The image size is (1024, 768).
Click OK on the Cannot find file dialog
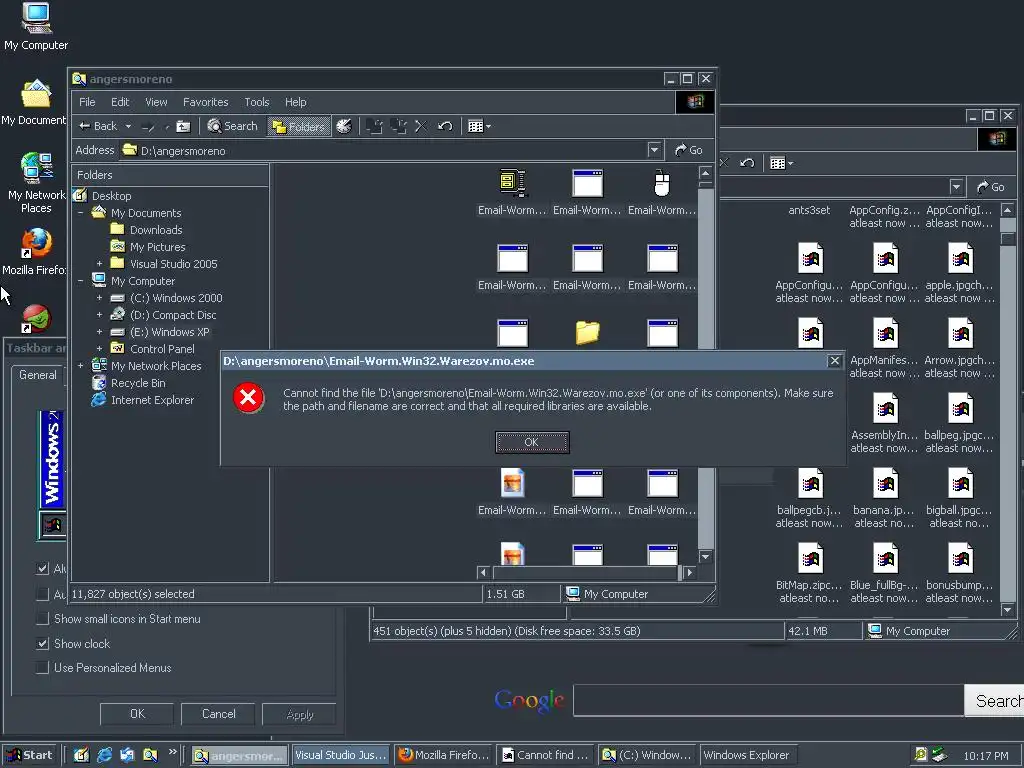point(532,442)
